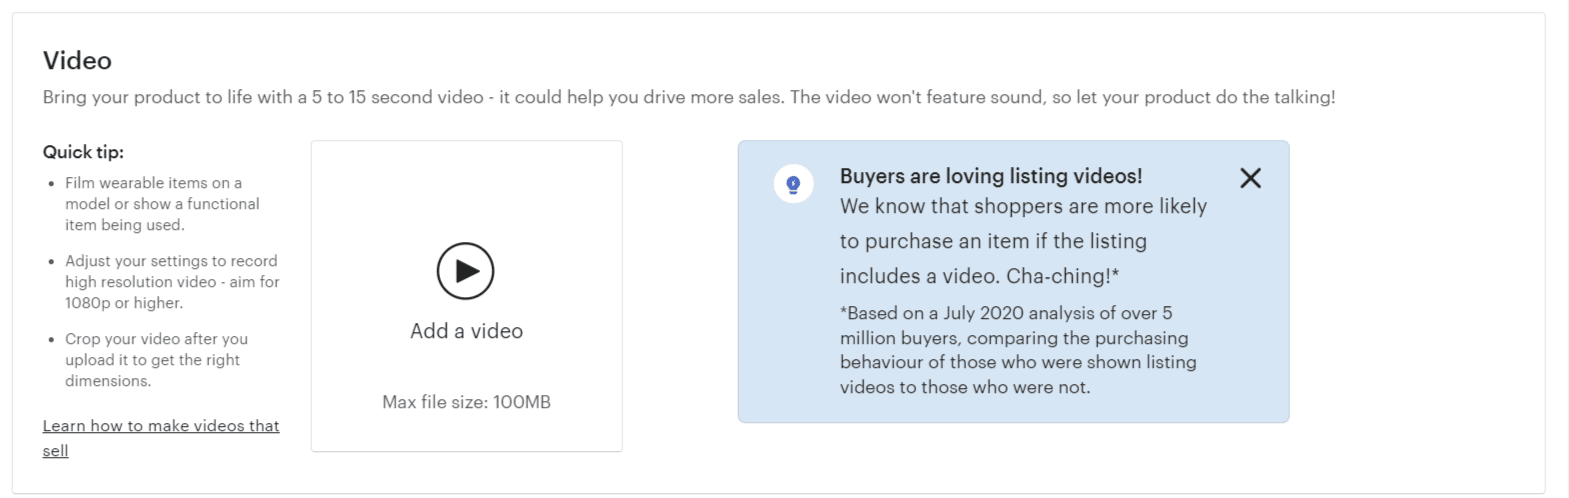1569x498 pixels.
Task: Click the bullet point before 'Adjust your settings'
Action: click(x=52, y=262)
